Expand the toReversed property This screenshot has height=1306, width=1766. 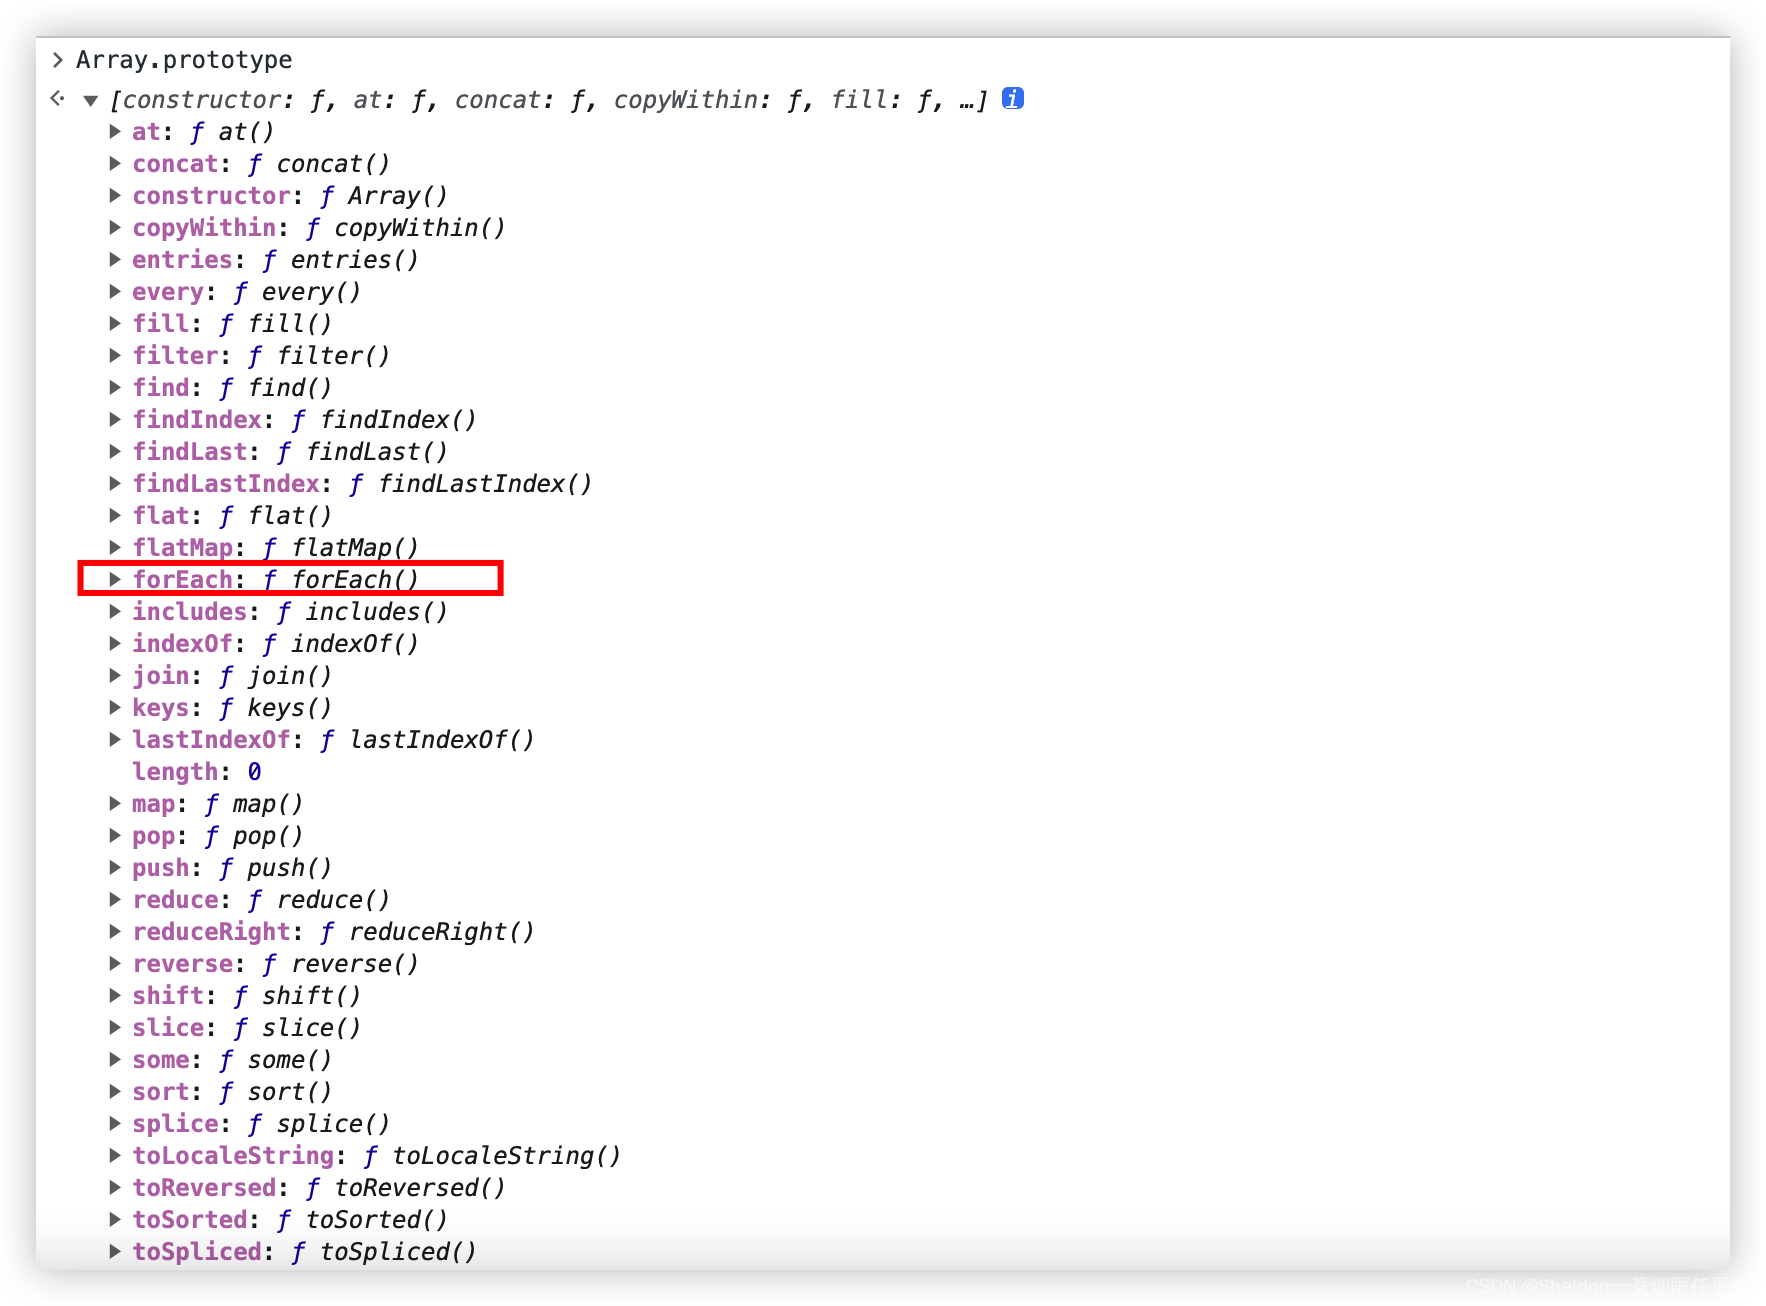pos(115,1187)
